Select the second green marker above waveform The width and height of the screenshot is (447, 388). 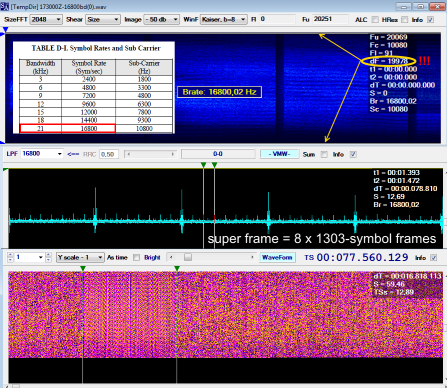click(x=214, y=165)
